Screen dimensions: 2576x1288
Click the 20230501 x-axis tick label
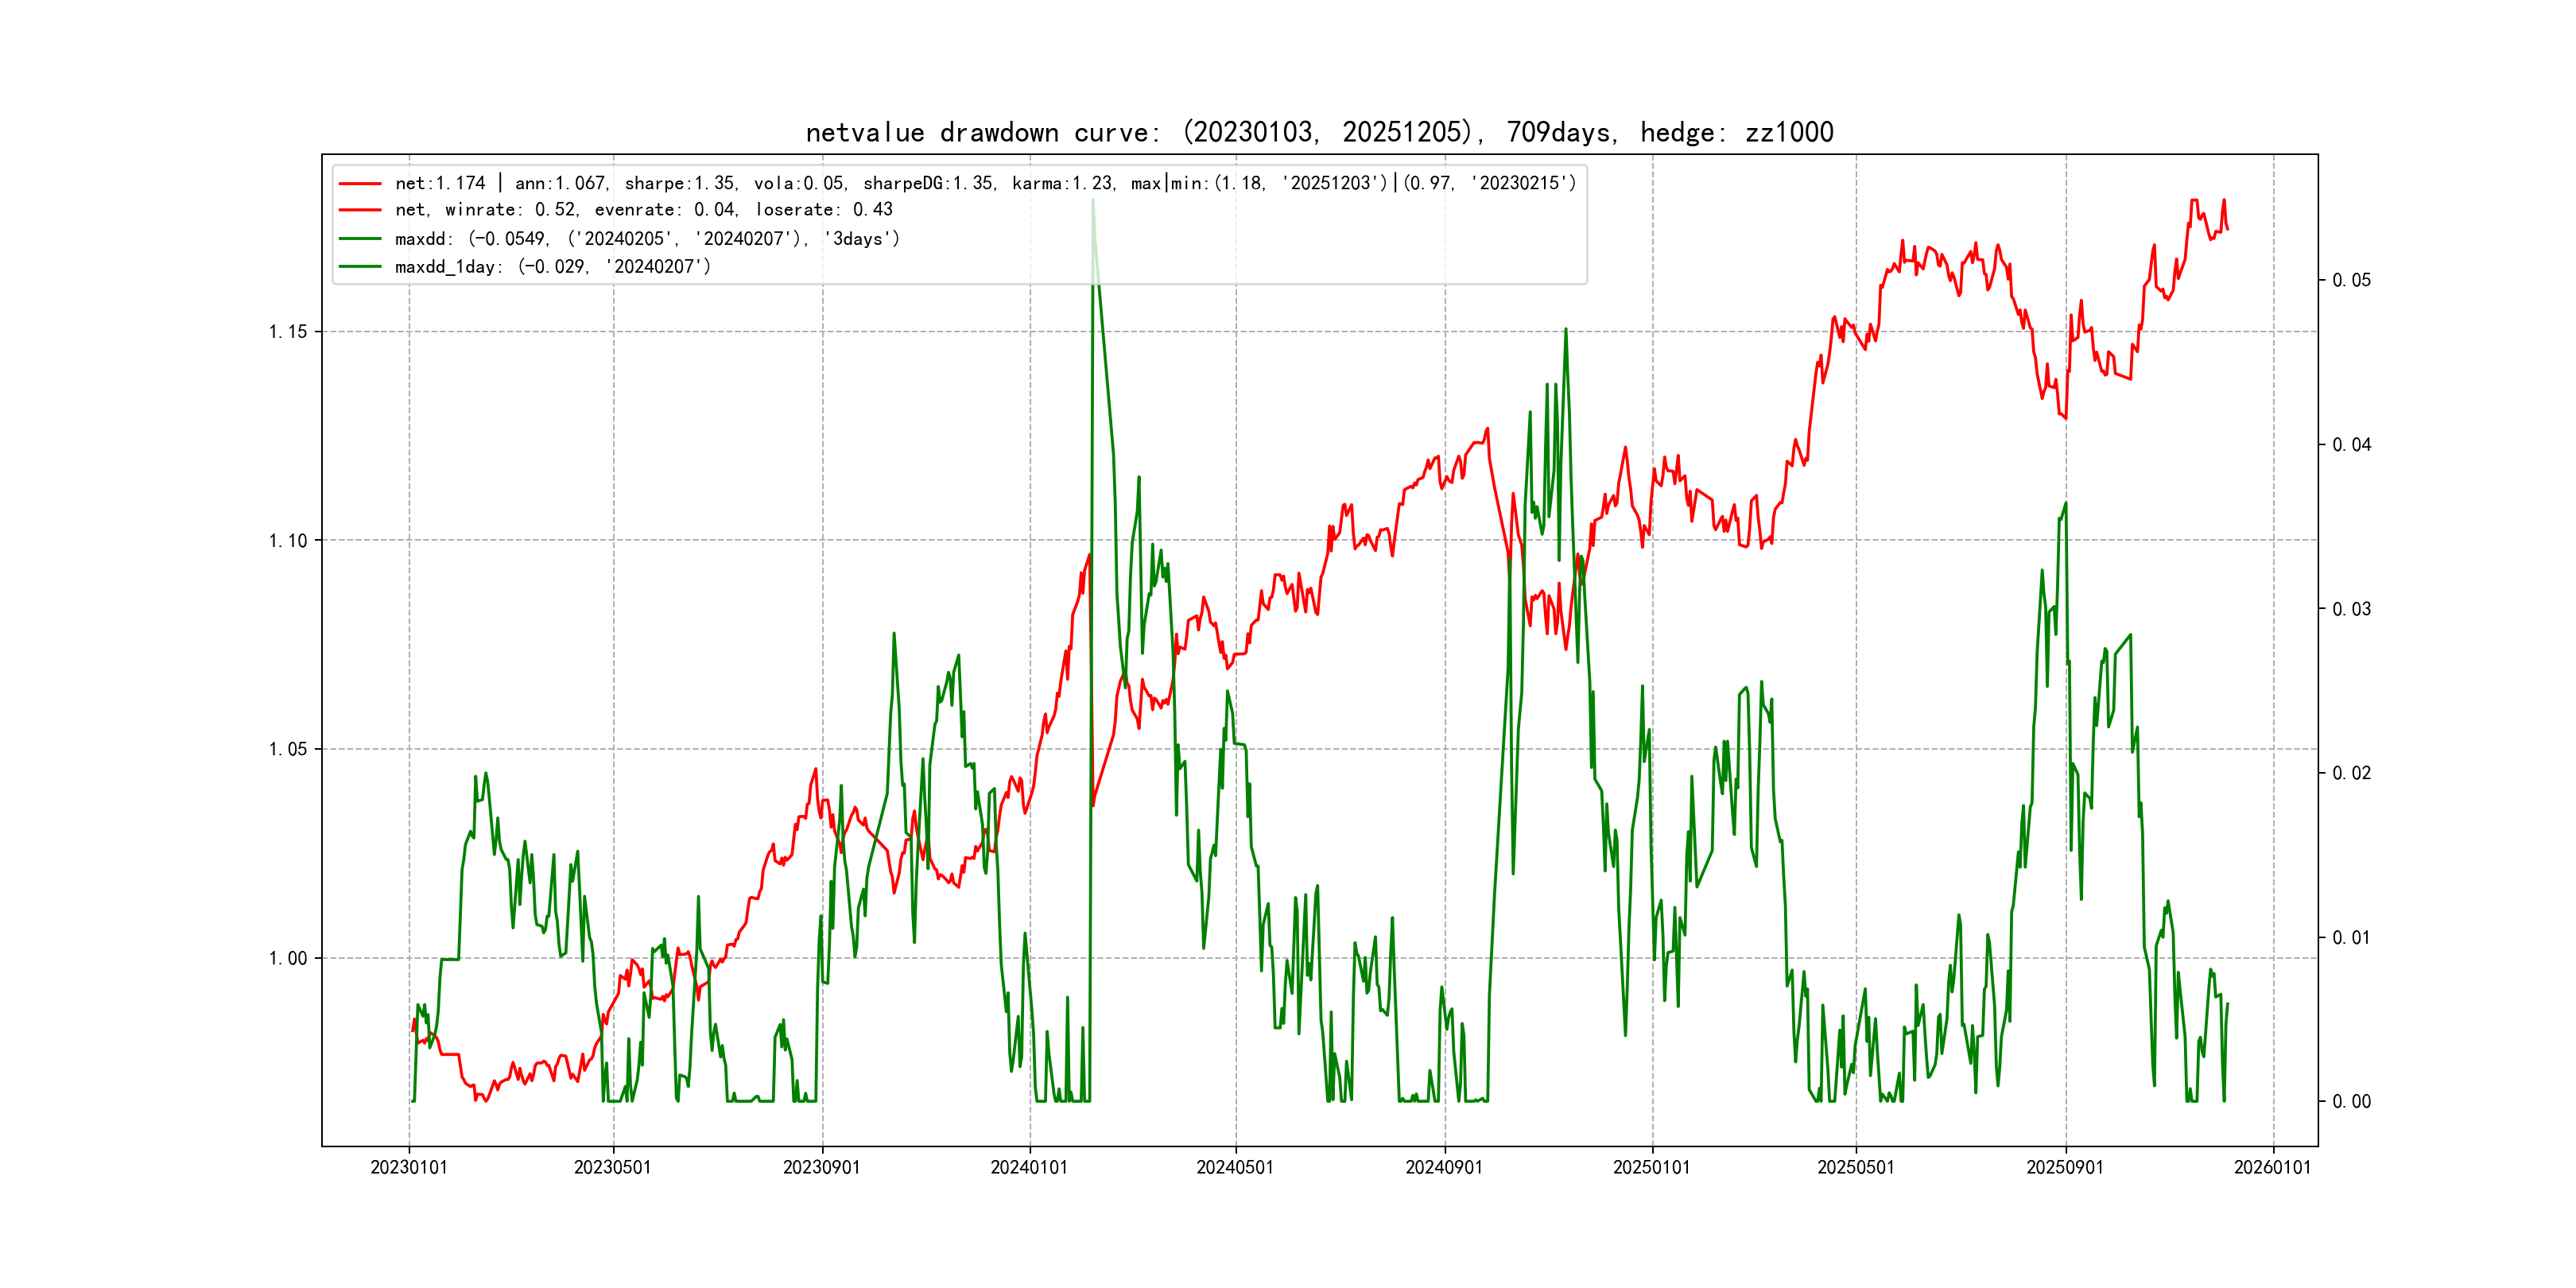pyautogui.click(x=613, y=1167)
